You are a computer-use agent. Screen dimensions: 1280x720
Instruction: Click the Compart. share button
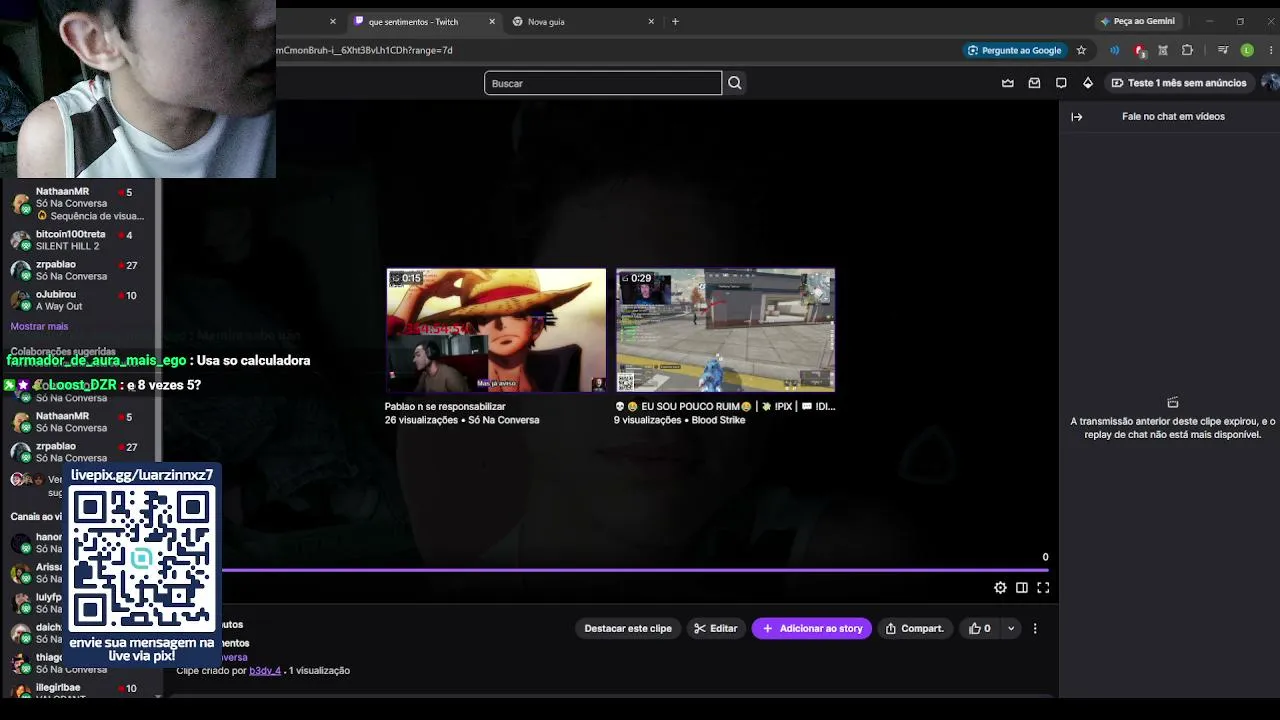point(915,629)
